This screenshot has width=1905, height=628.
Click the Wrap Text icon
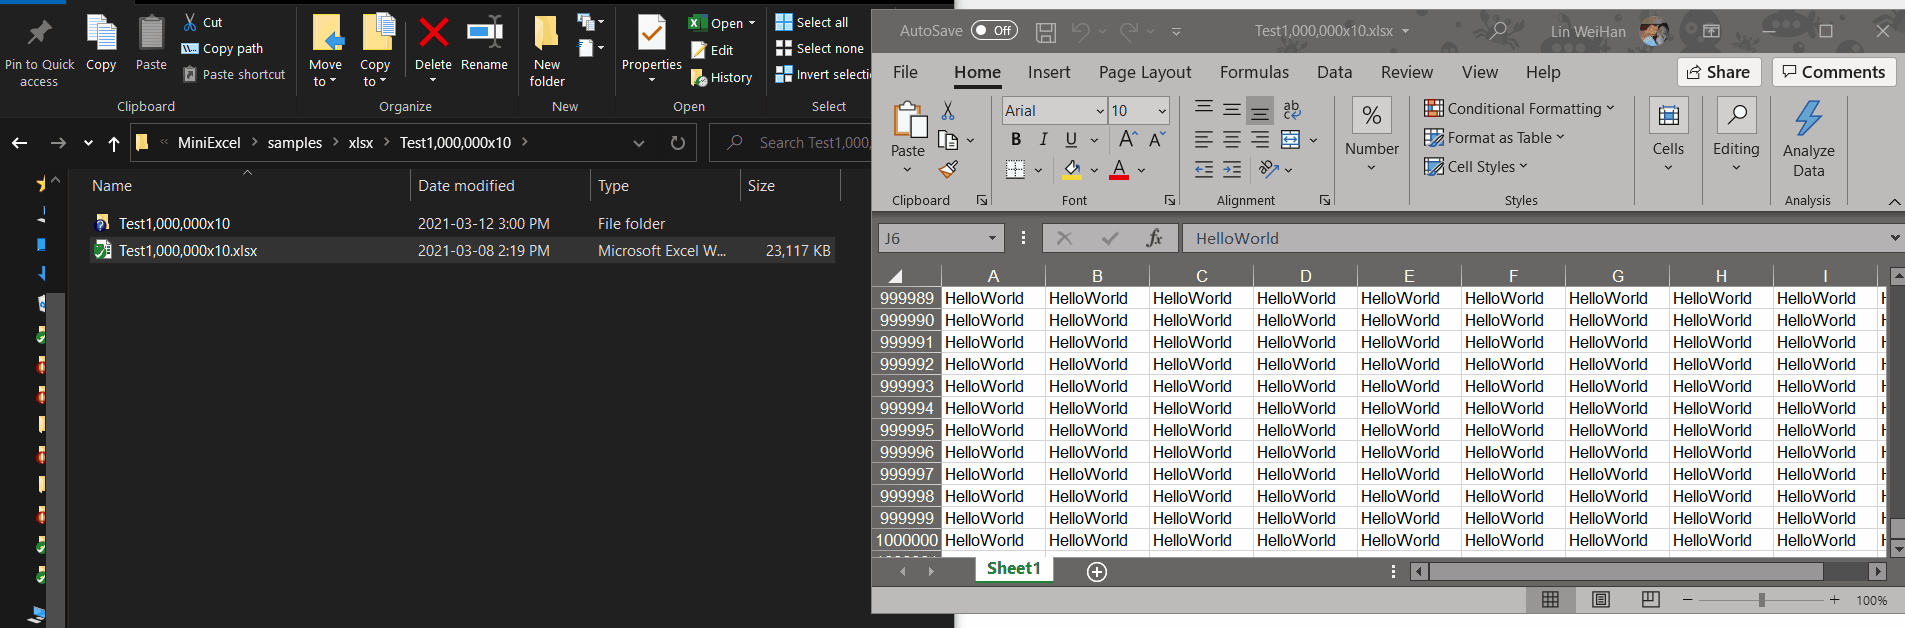coord(1291,110)
